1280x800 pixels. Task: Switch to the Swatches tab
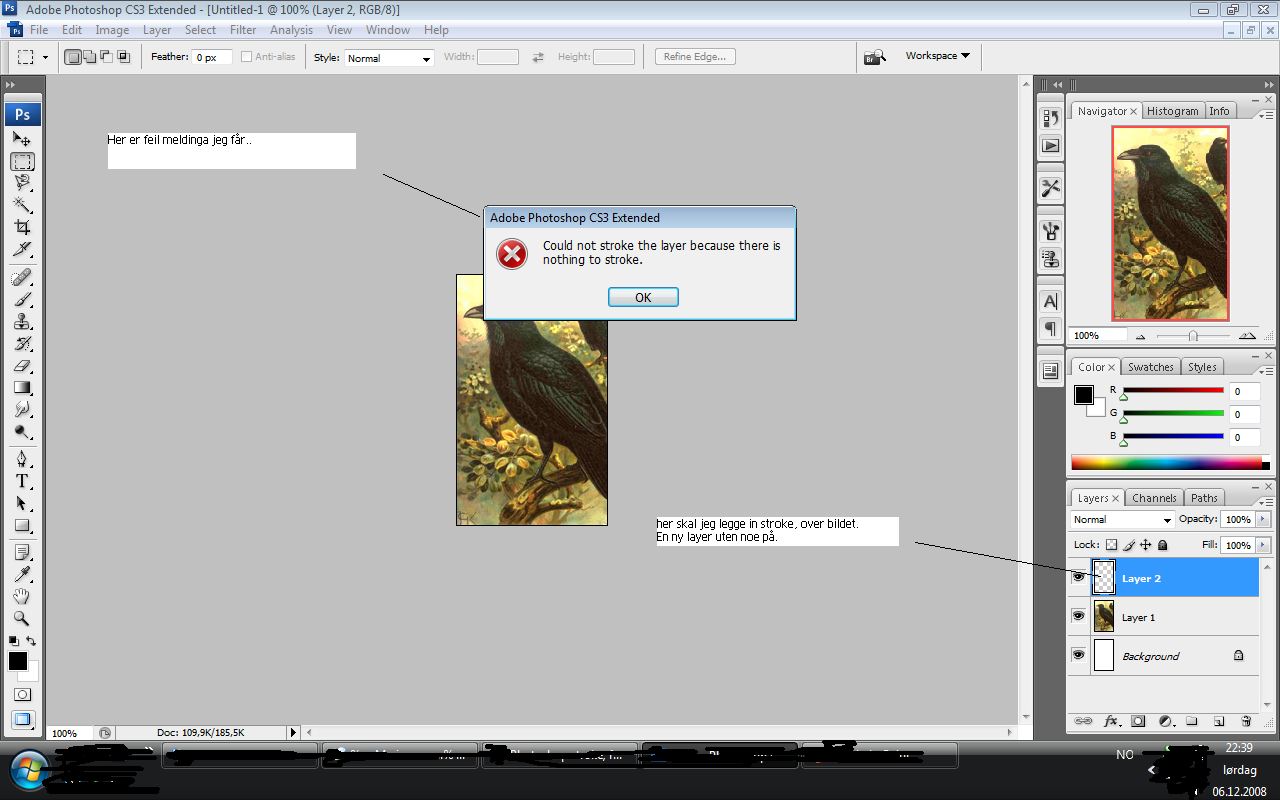pos(1151,367)
